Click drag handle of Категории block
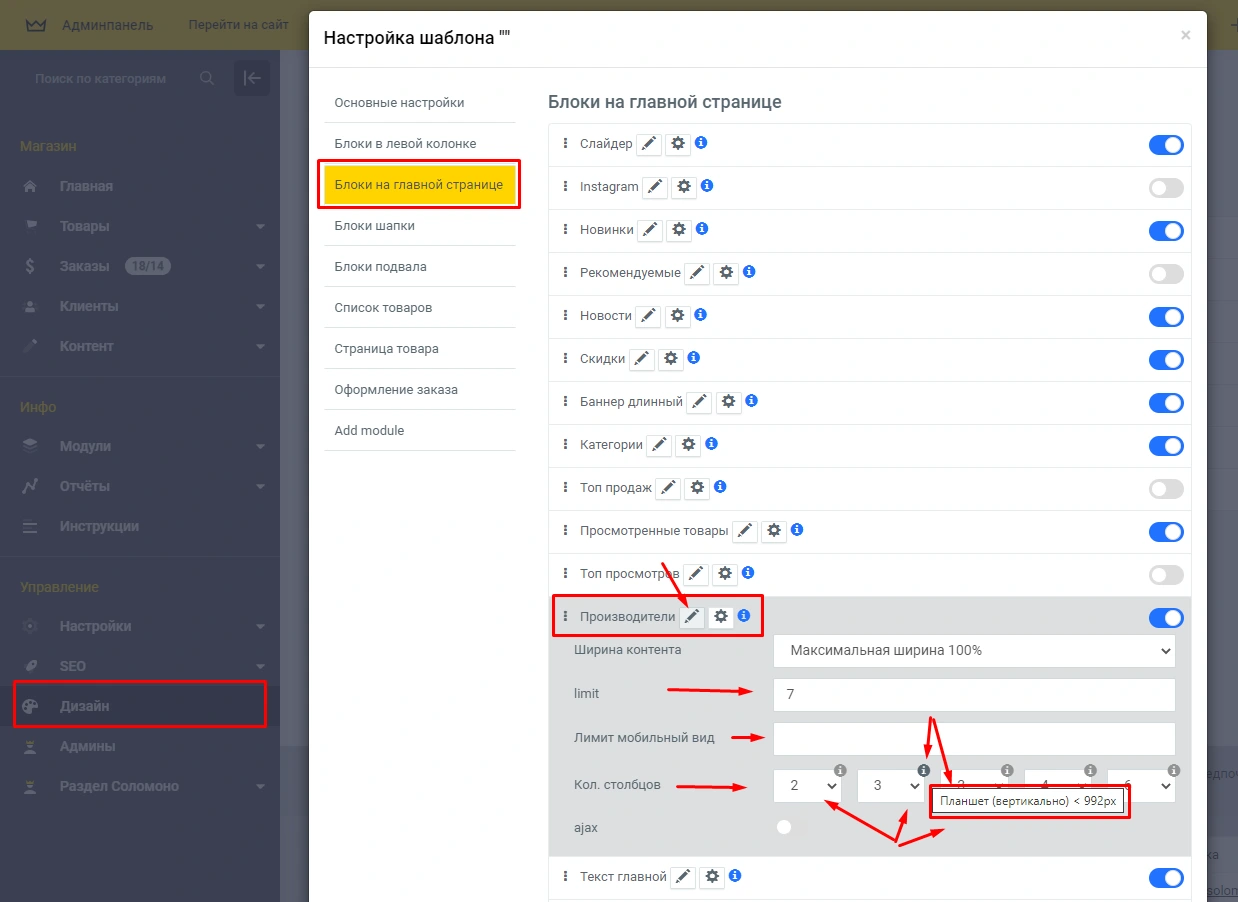The height and width of the screenshot is (902, 1238). [565, 445]
